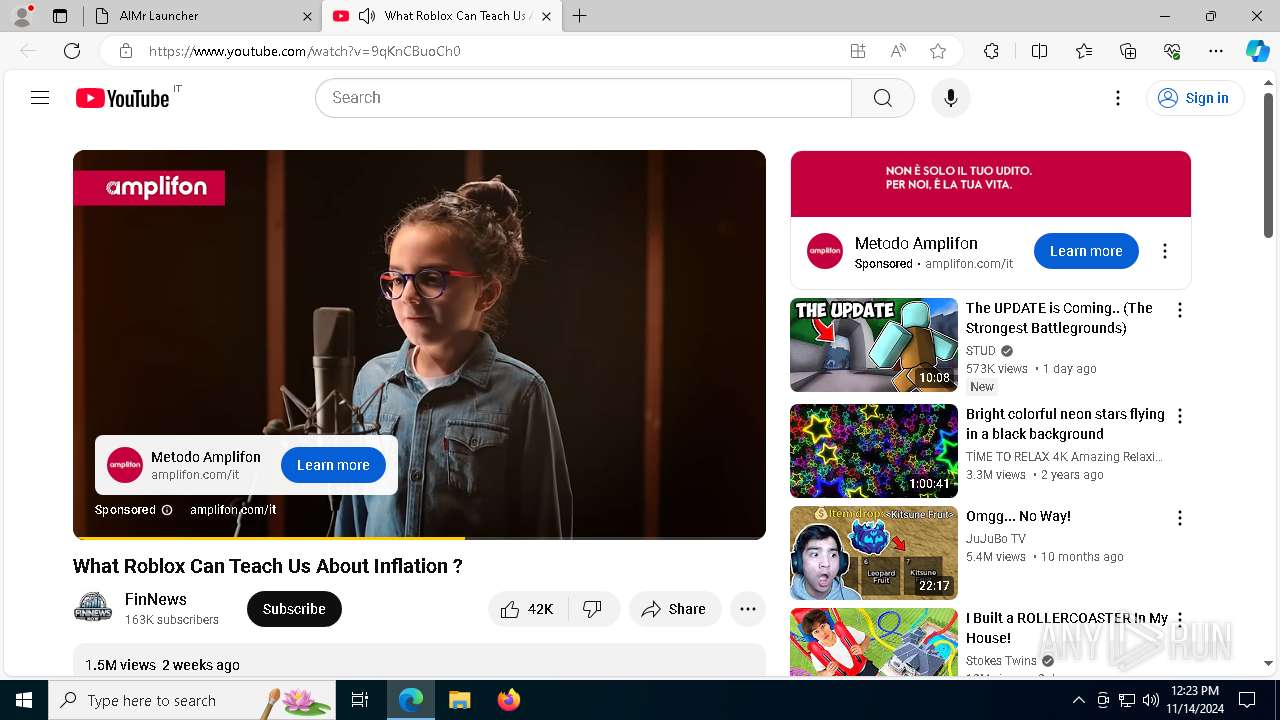Click the magnifier search button

point(882,98)
